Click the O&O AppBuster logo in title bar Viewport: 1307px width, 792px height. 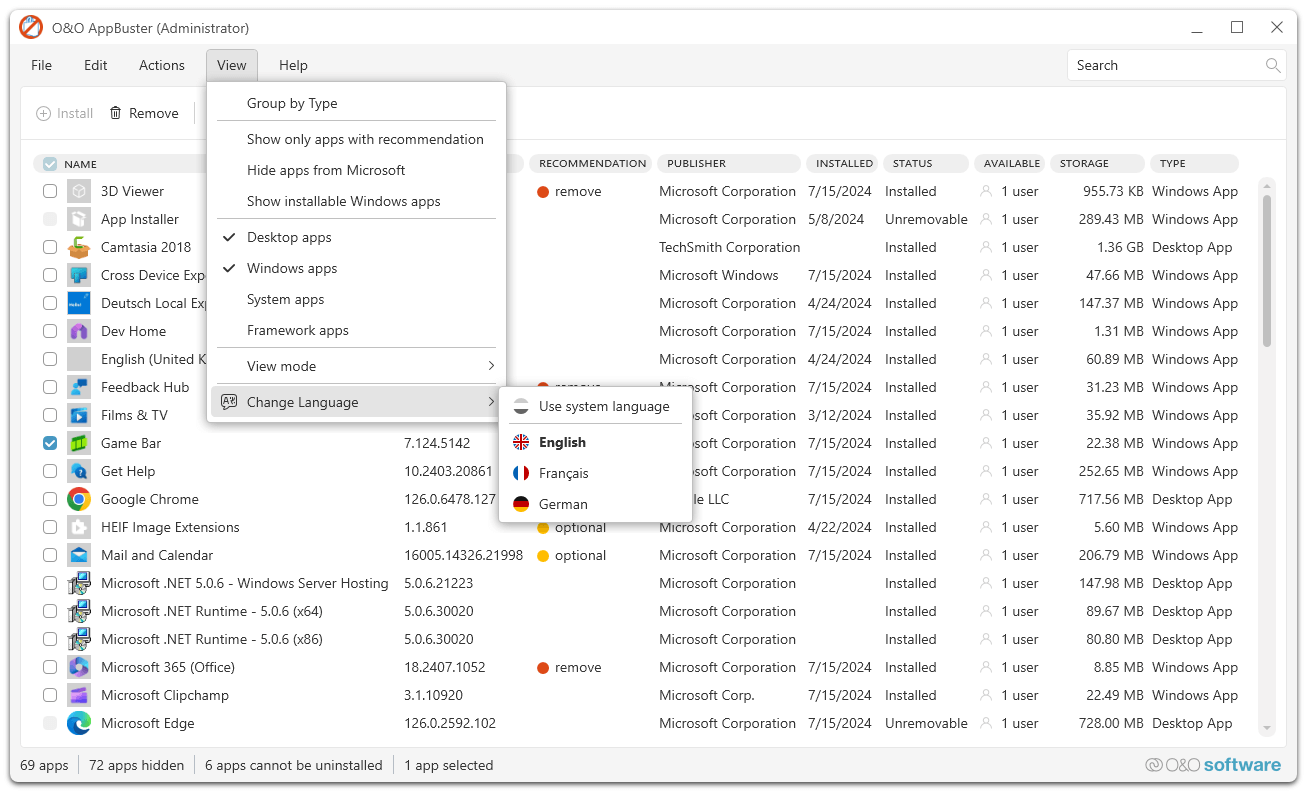(31, 27)
